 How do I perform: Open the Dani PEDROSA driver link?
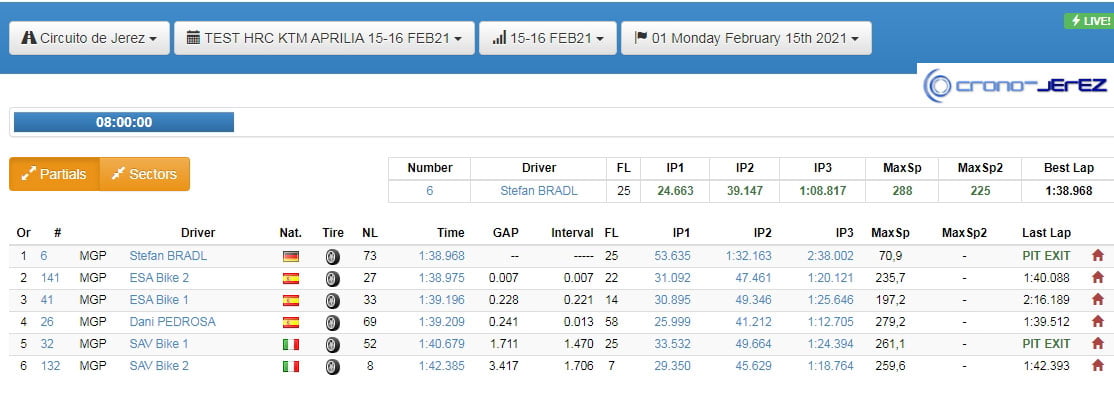point(172,322)
